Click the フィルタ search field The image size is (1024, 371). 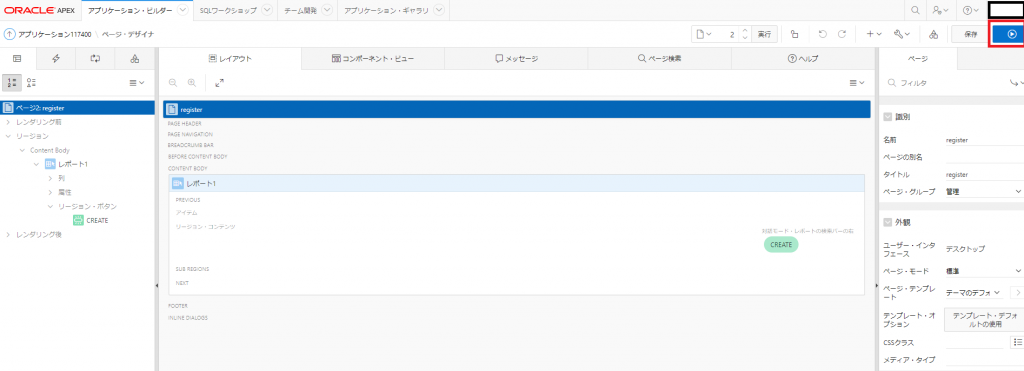pos(946,83)
